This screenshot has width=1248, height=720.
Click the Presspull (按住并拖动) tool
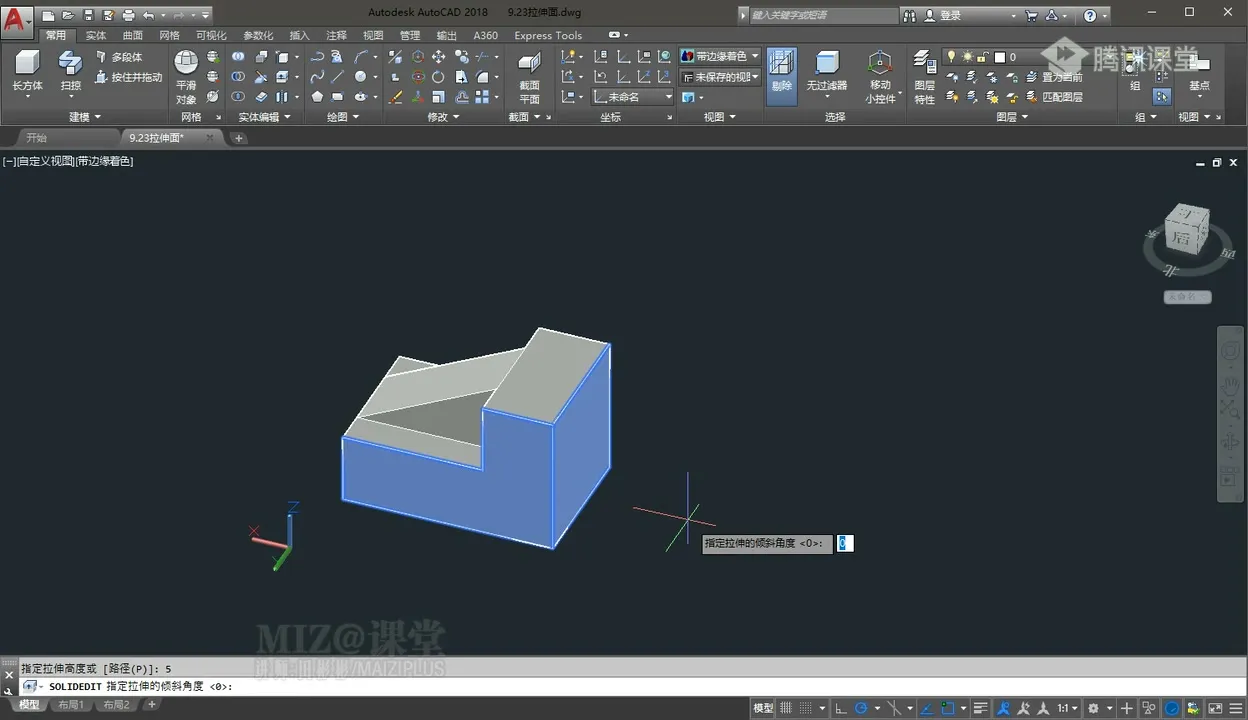click(x=129, y=77)
